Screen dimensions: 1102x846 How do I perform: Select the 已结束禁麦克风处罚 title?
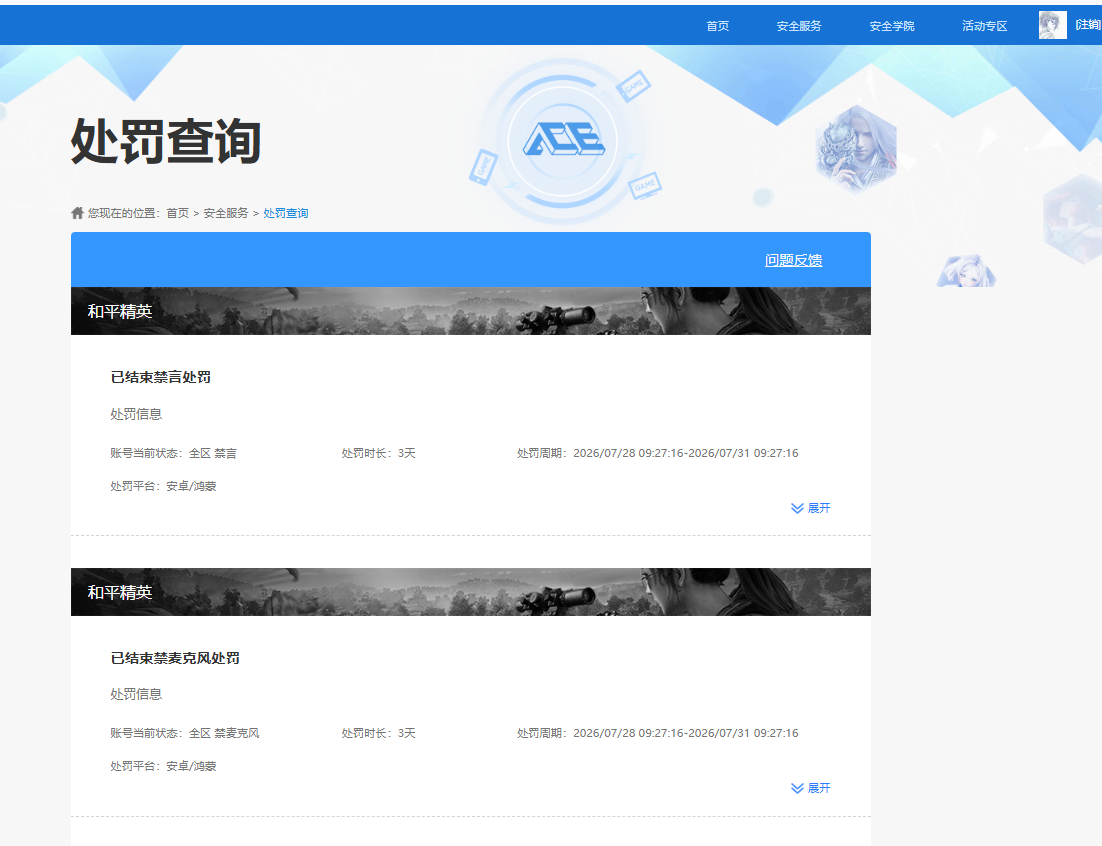(175, 658)
